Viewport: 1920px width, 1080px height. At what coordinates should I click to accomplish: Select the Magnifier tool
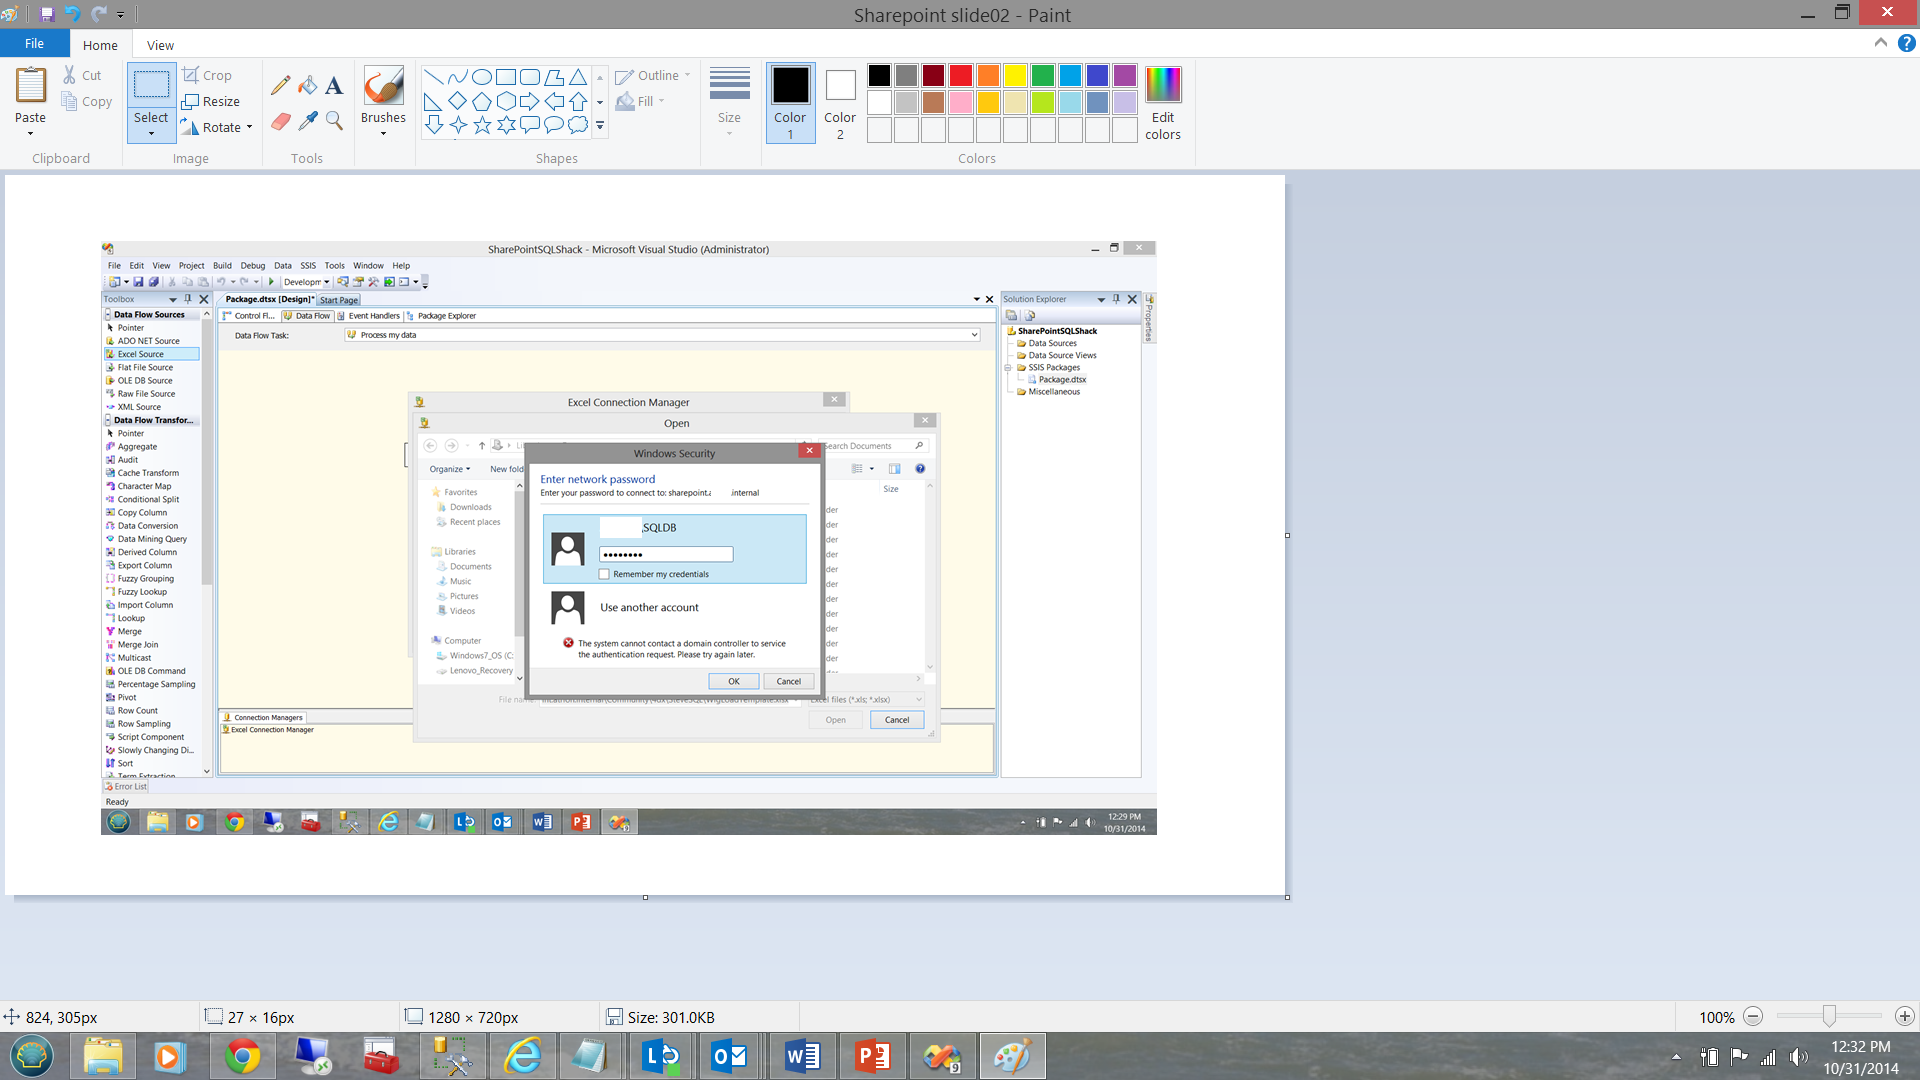coord(334,121)
